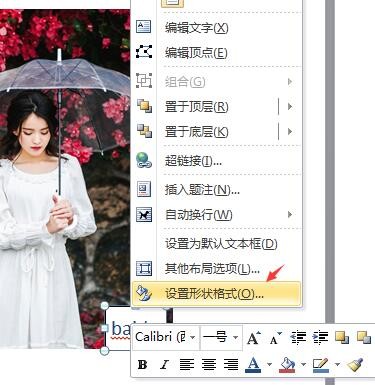
Task: Open the shape fill dropdown arrow
Action: tap(303, 365)
